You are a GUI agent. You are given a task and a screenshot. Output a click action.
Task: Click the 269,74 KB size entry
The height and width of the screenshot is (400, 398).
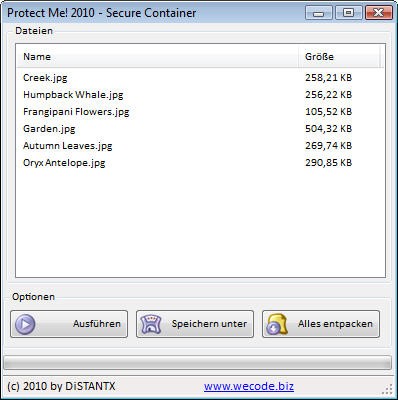pyautogui.click(x=328, y=146)
